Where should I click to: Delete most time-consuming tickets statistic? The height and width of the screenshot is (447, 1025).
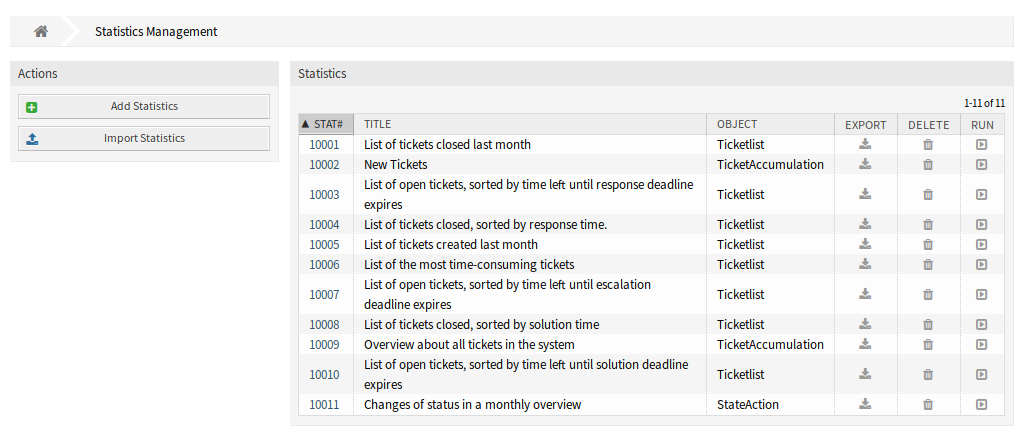tap(928, 264)
